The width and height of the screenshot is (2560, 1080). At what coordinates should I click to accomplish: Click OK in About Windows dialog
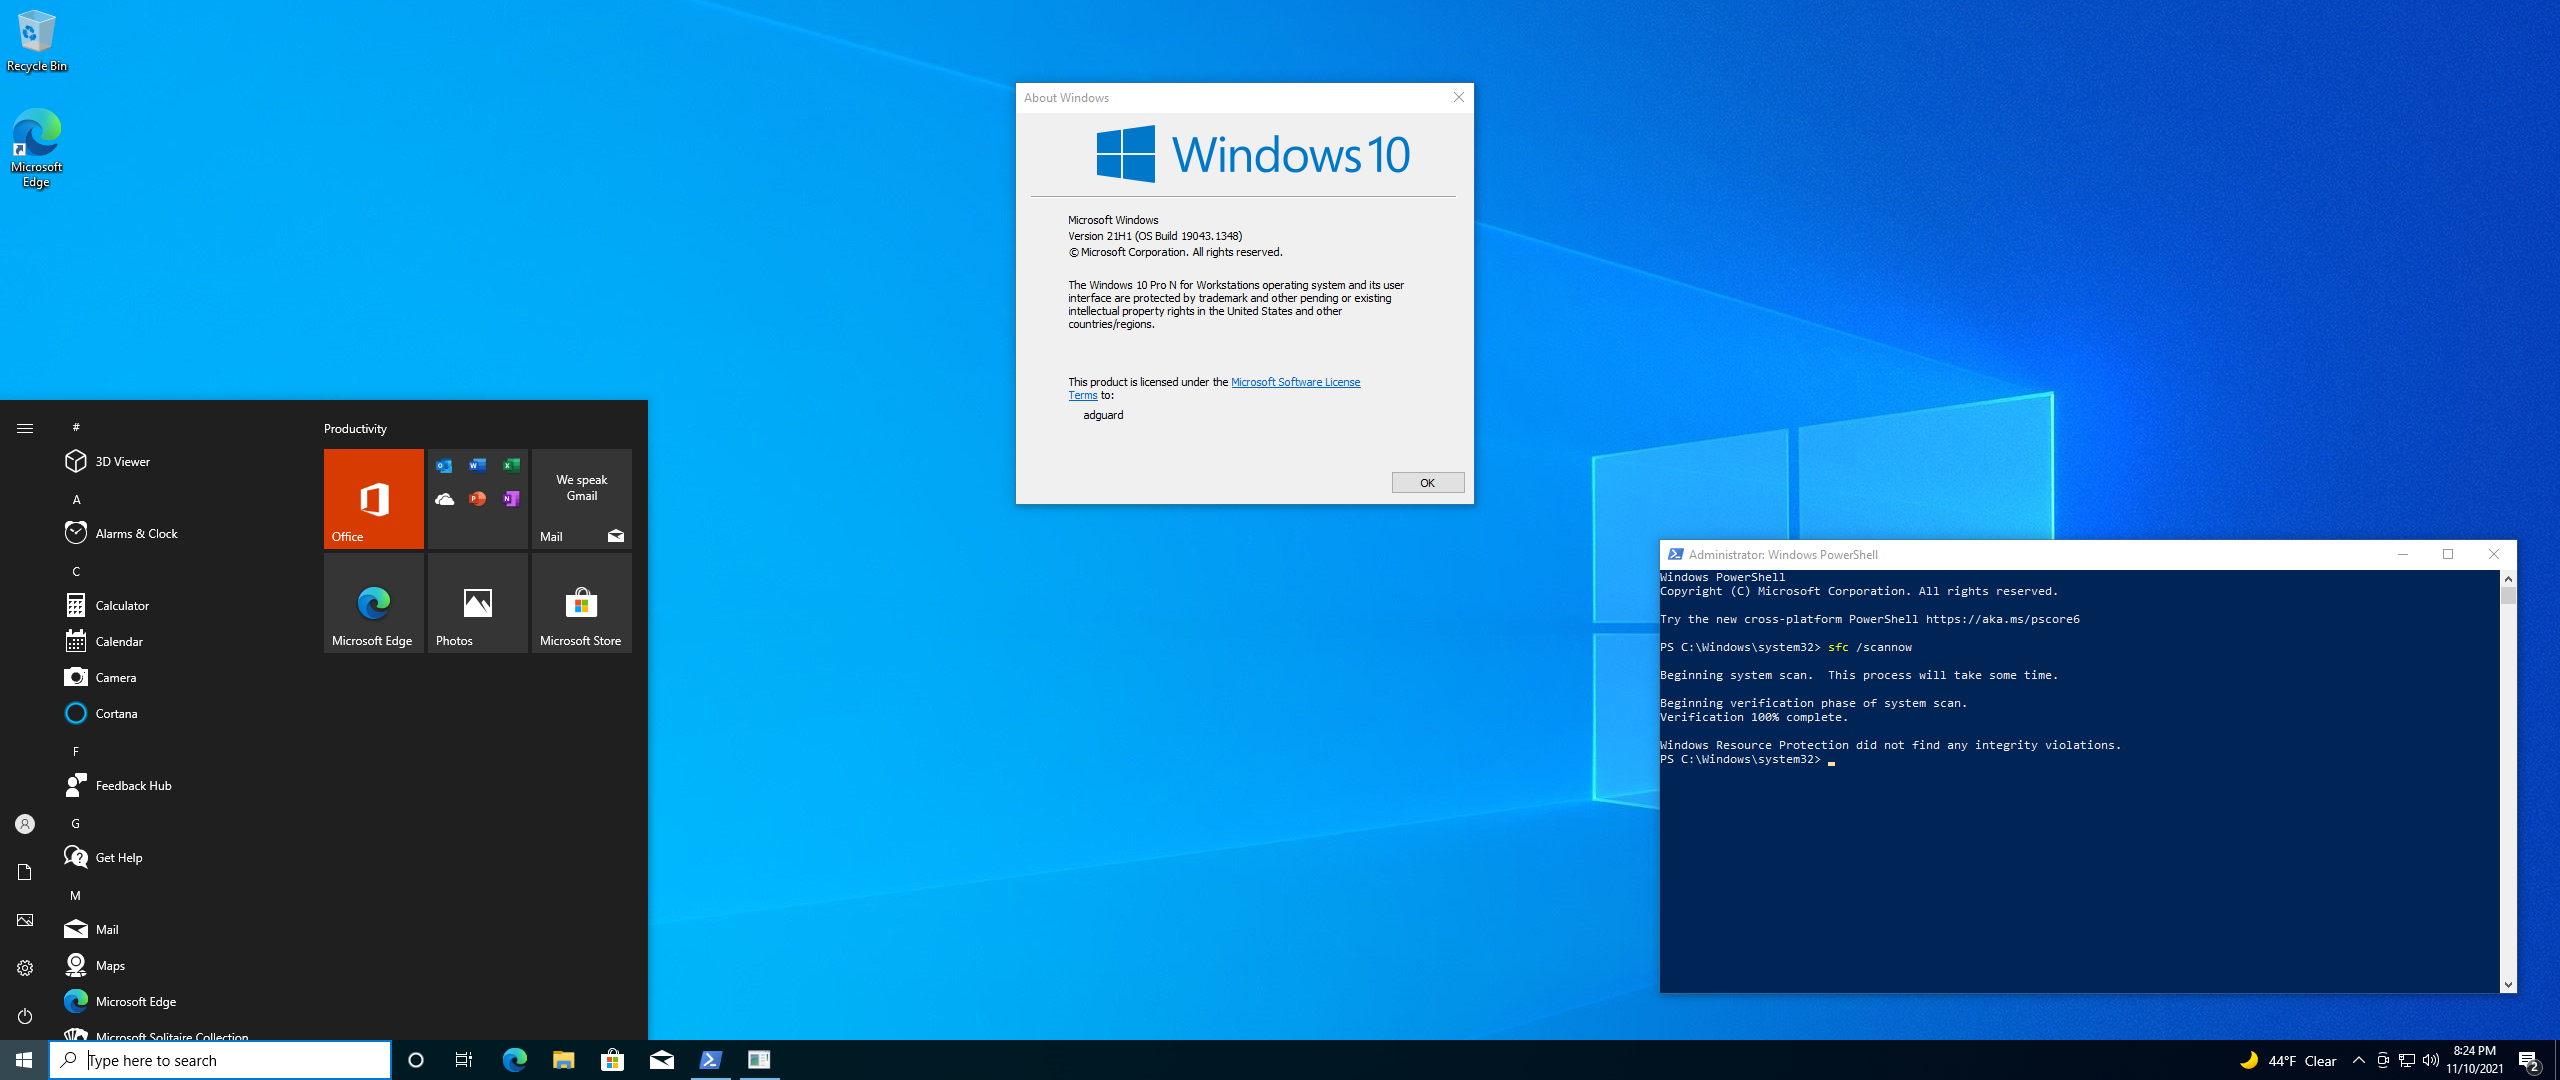click(1427, 483)
